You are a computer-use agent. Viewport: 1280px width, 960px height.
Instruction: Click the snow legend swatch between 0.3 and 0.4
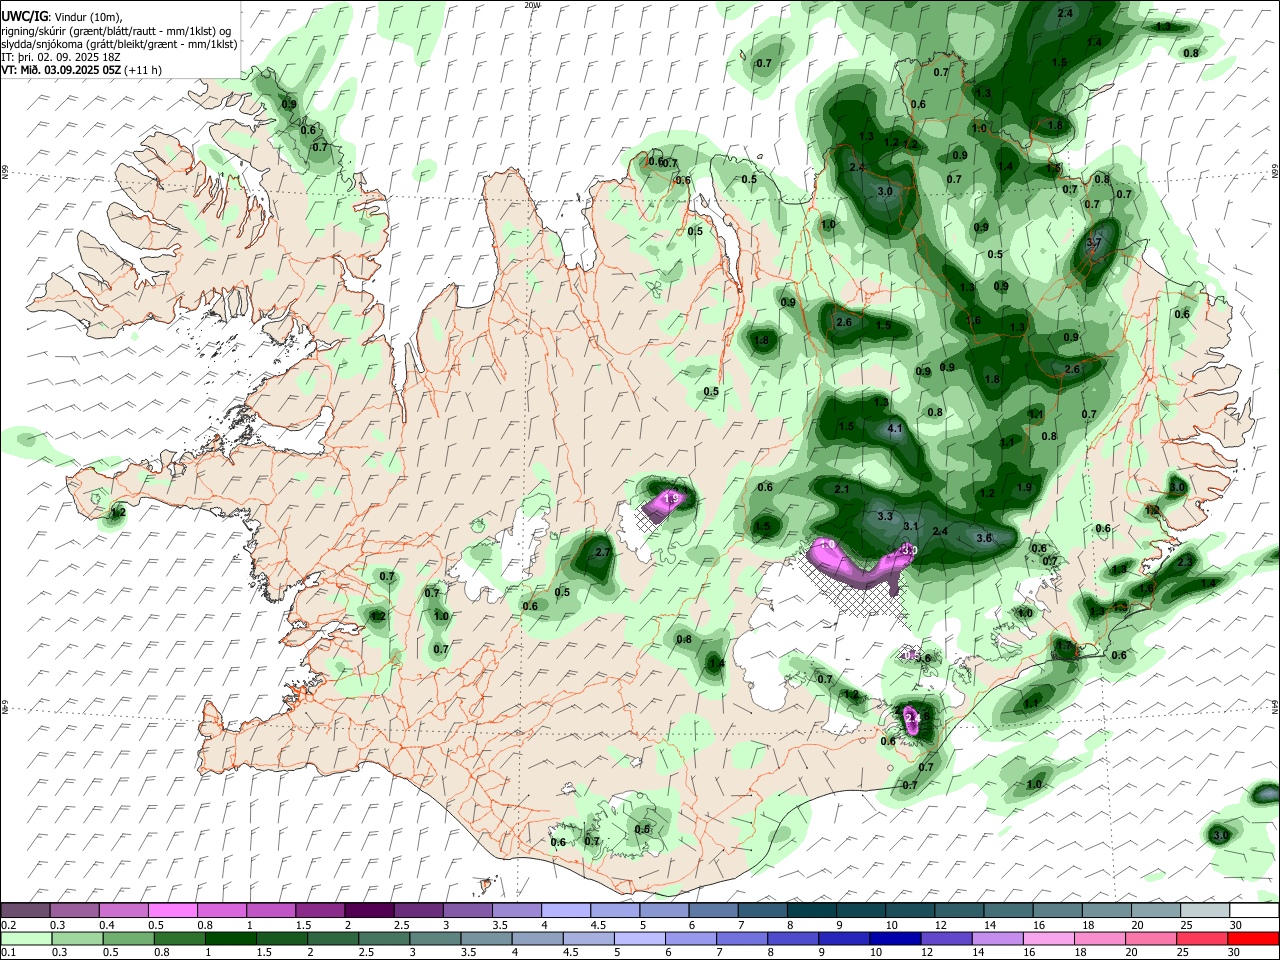74,911
